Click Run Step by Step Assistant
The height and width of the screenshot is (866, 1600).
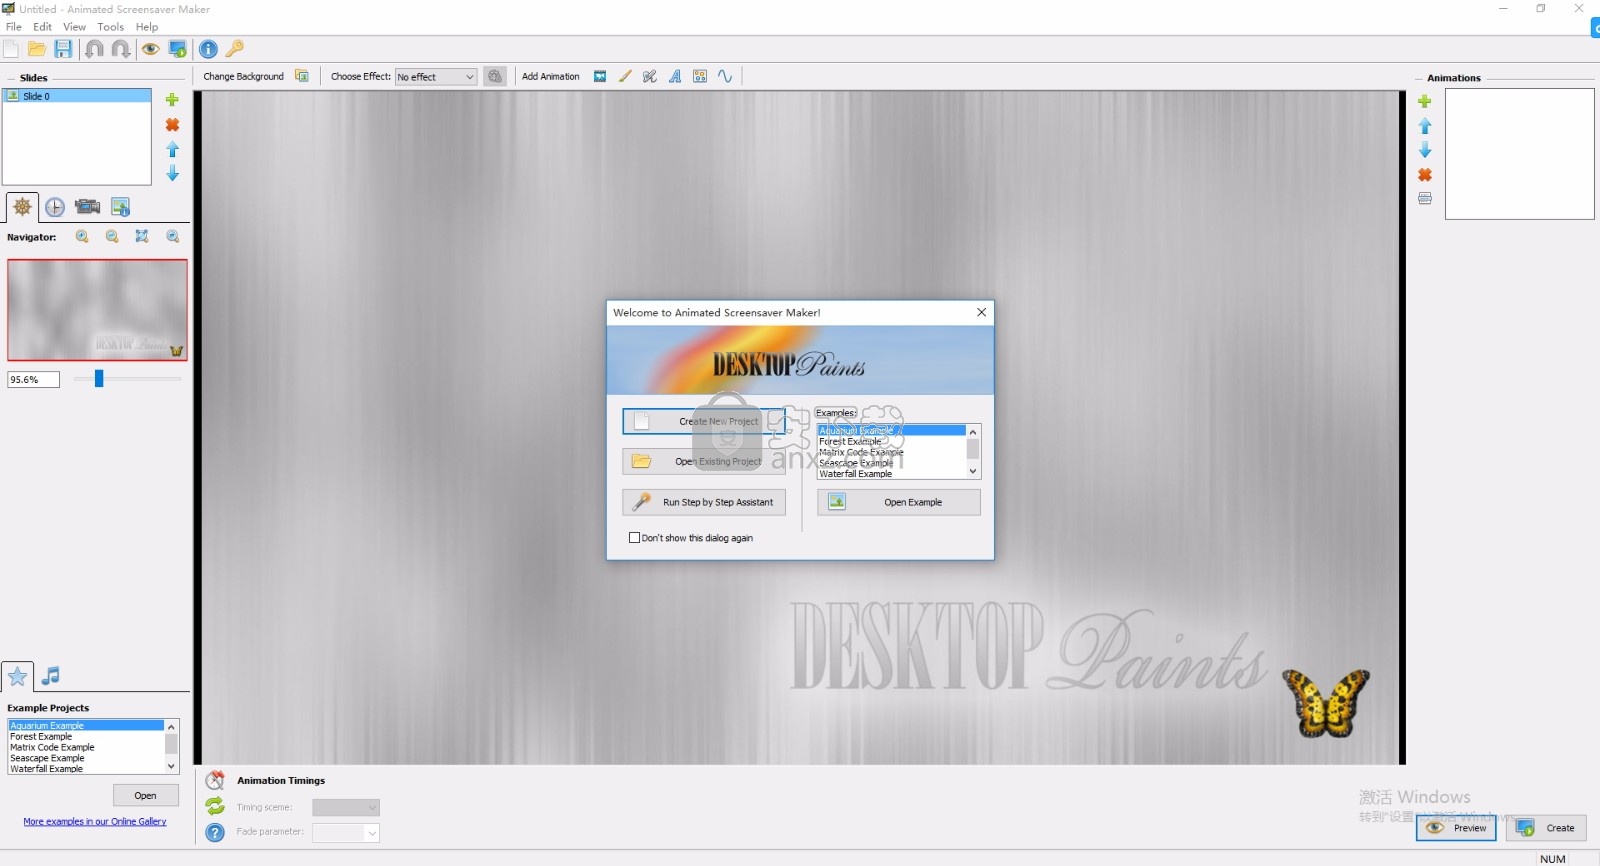pyautogui.click(x=704, y=502)
